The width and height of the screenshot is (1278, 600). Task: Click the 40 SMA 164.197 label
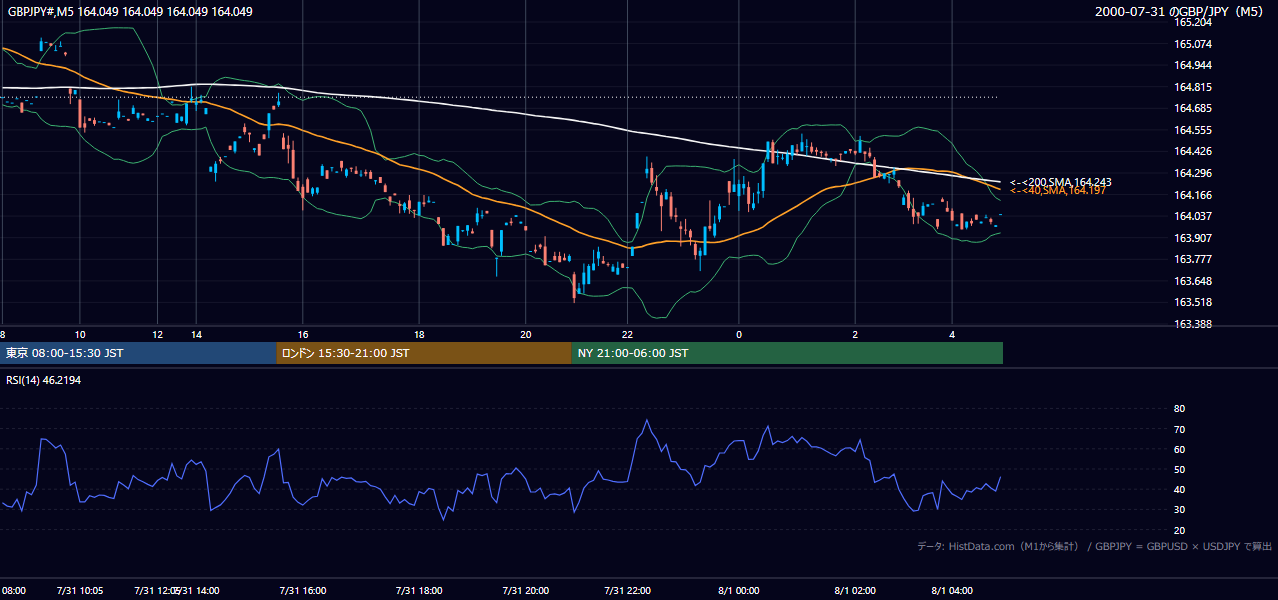tap(1058, 190)
